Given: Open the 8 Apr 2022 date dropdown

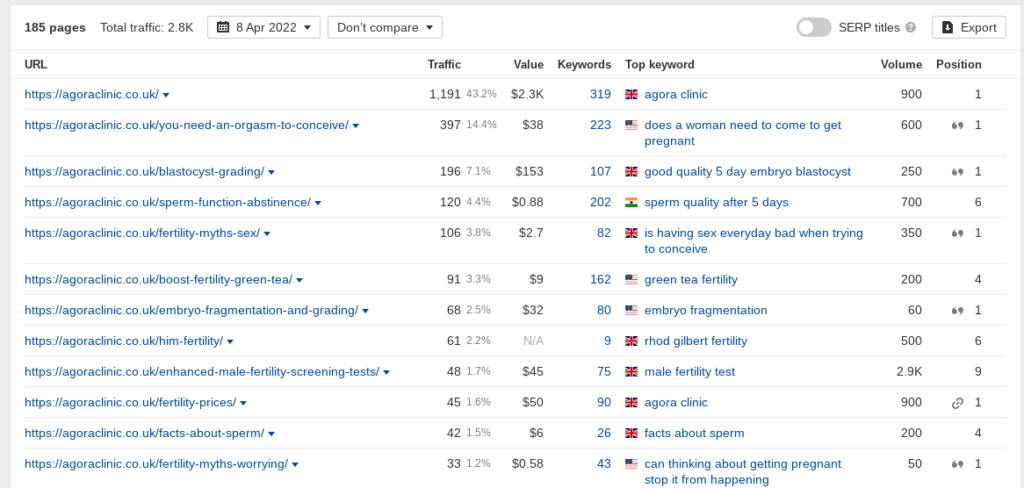Looking at the screenshot, I should click(264, 27).
